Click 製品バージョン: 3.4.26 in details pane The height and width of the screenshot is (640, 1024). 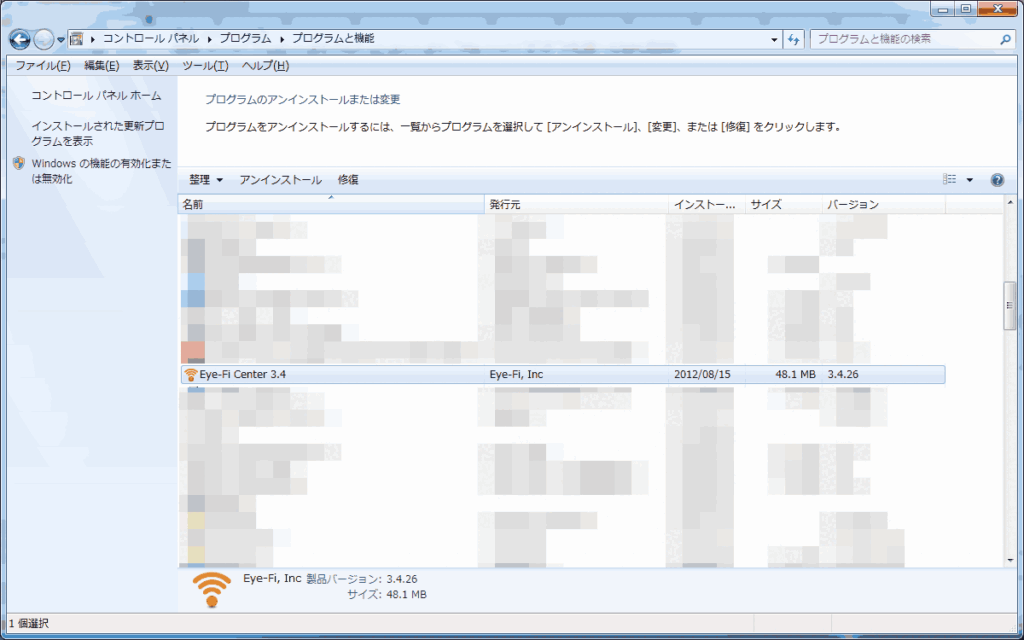tap(362, 579)
